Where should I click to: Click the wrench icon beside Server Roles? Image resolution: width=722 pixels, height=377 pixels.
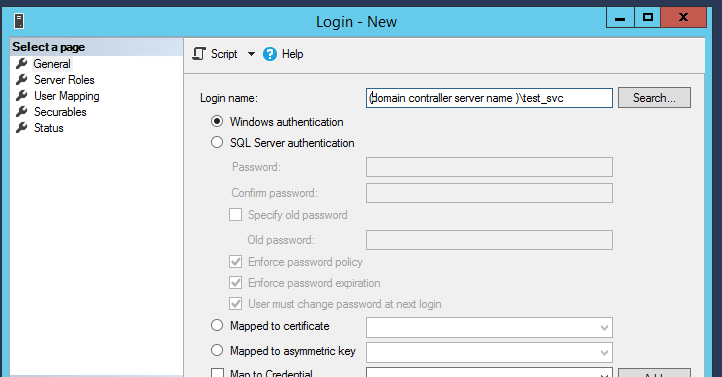(x=22, y=80)
